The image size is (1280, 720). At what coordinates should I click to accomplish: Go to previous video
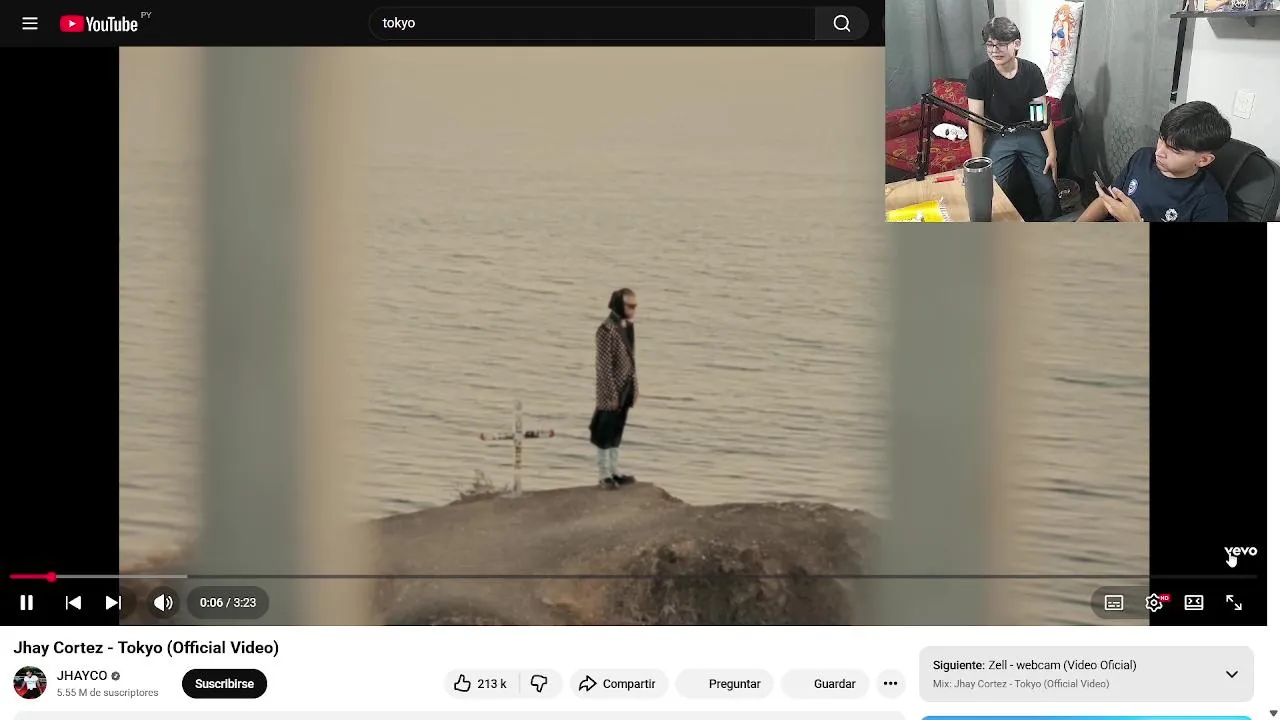tap(73, 602)
